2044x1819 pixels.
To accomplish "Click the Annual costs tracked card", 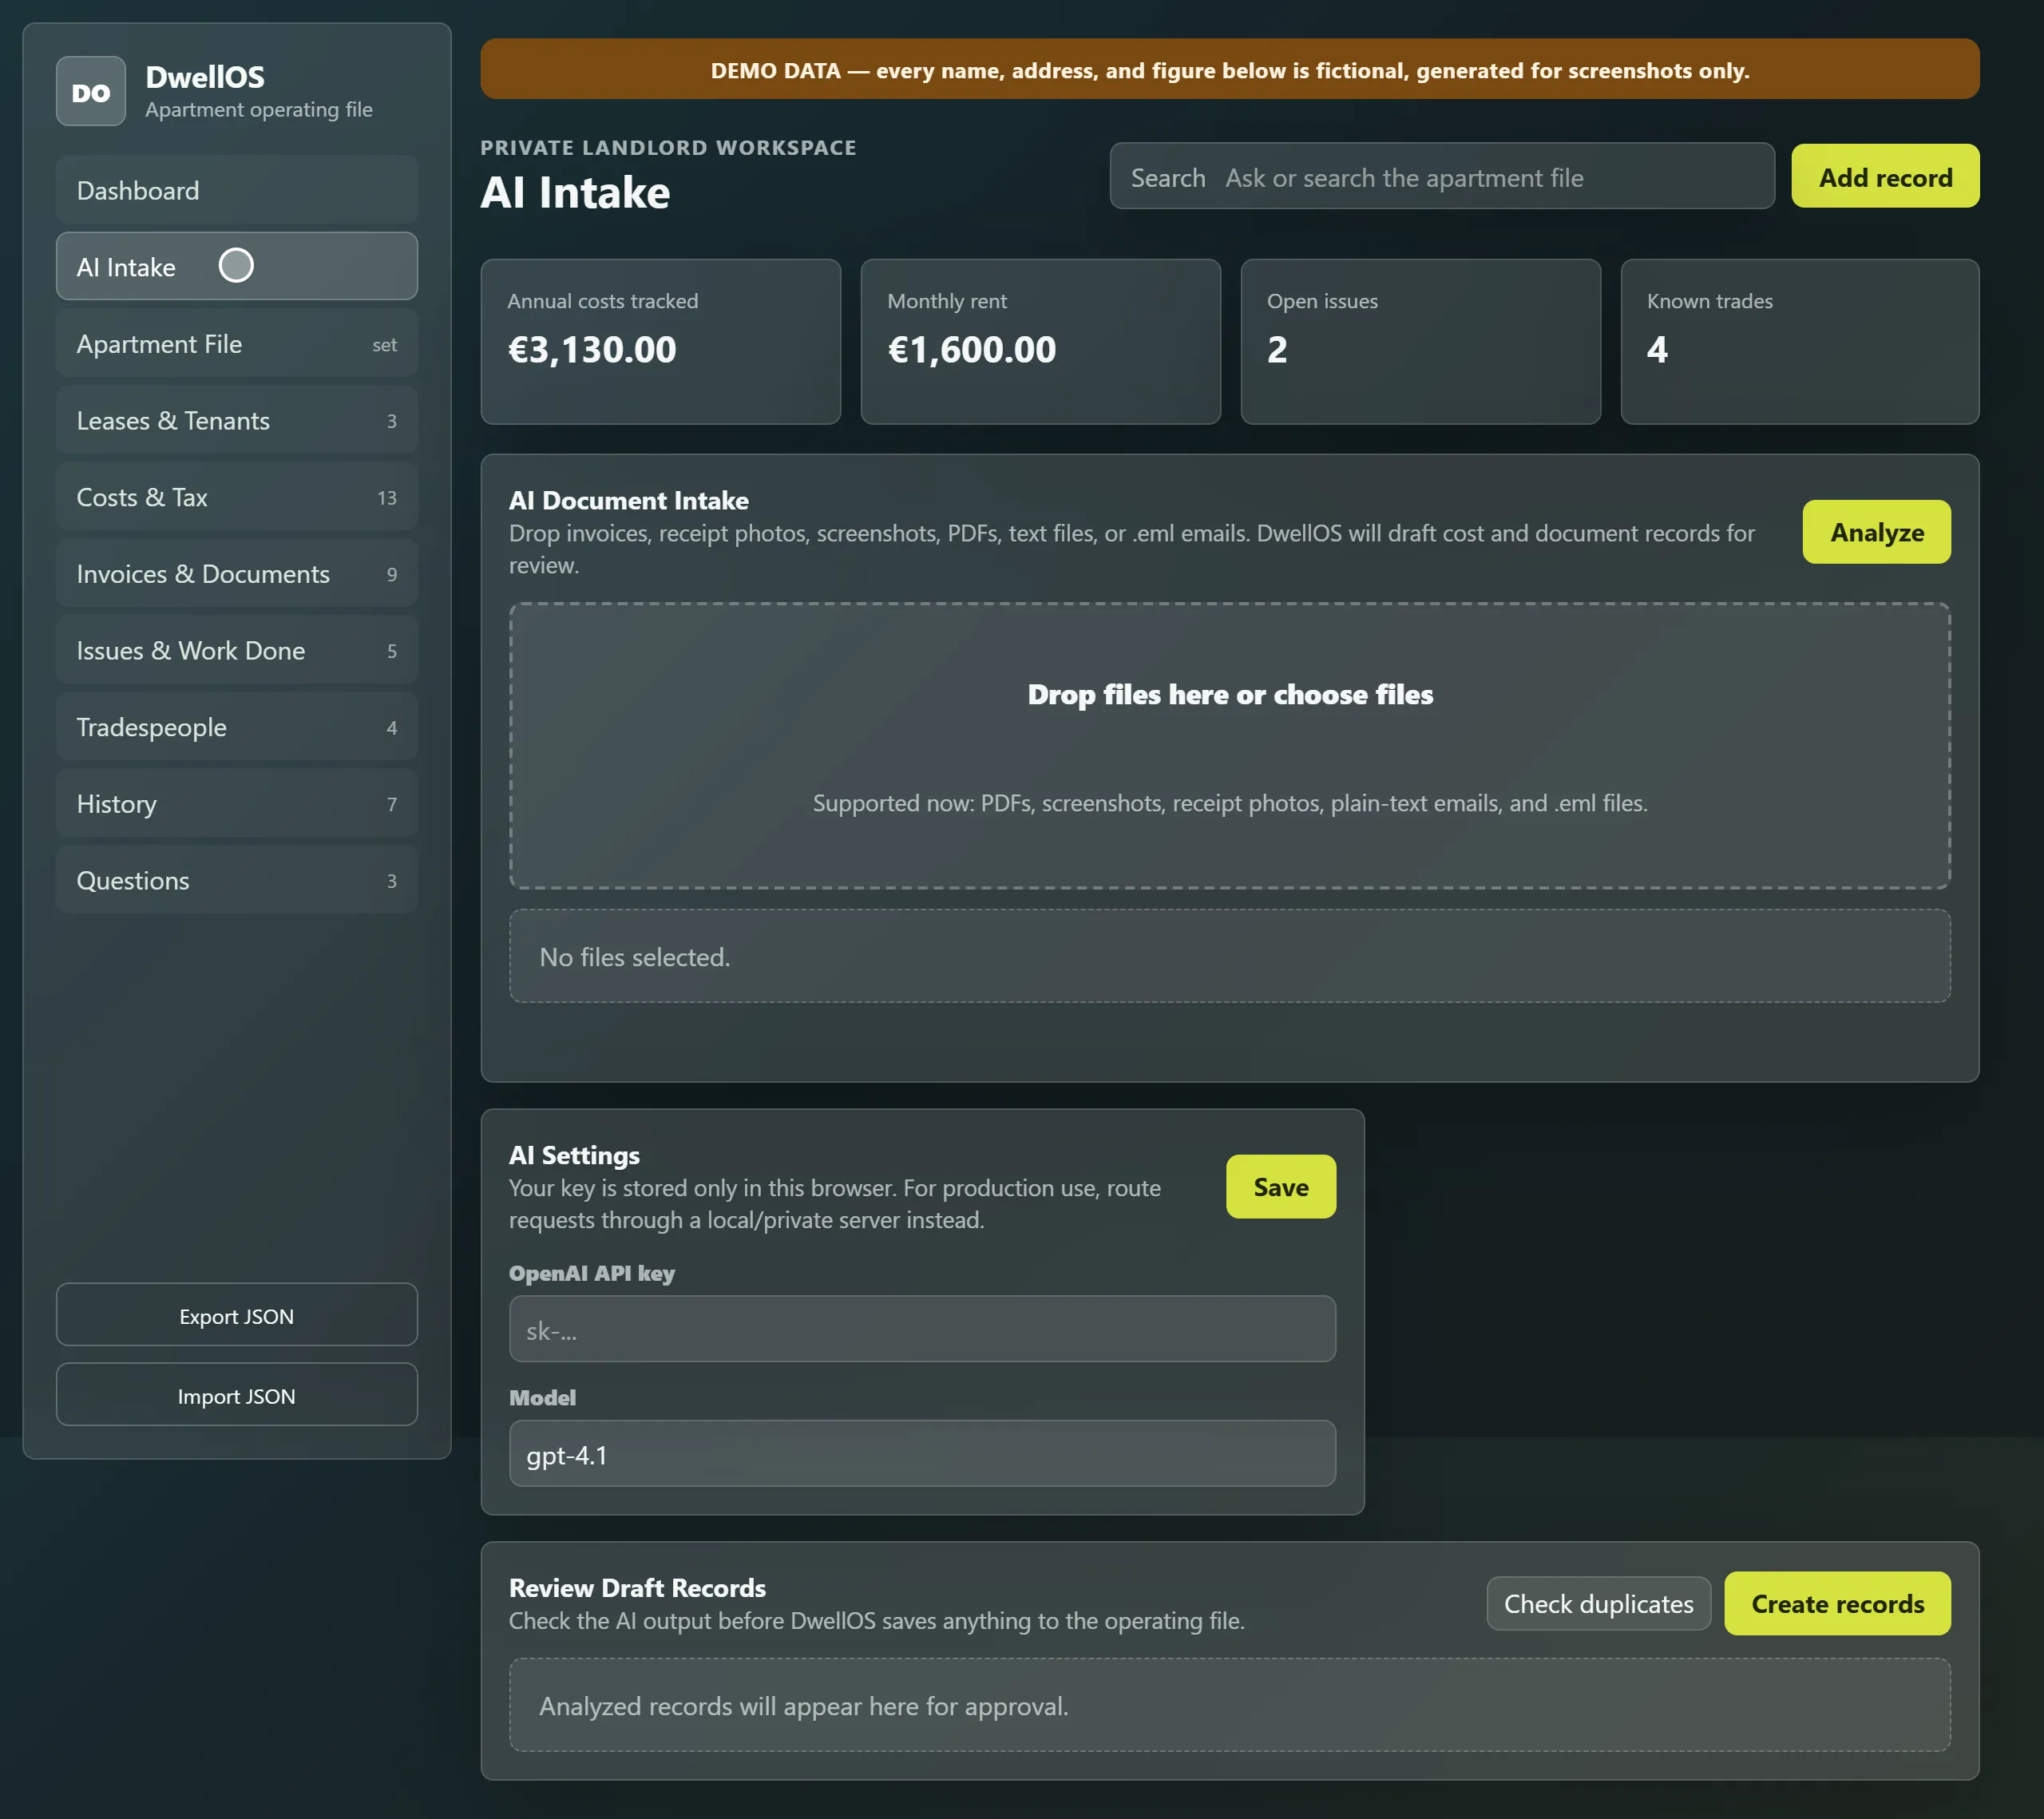I will pyautogui.click(x=660, y=342).
